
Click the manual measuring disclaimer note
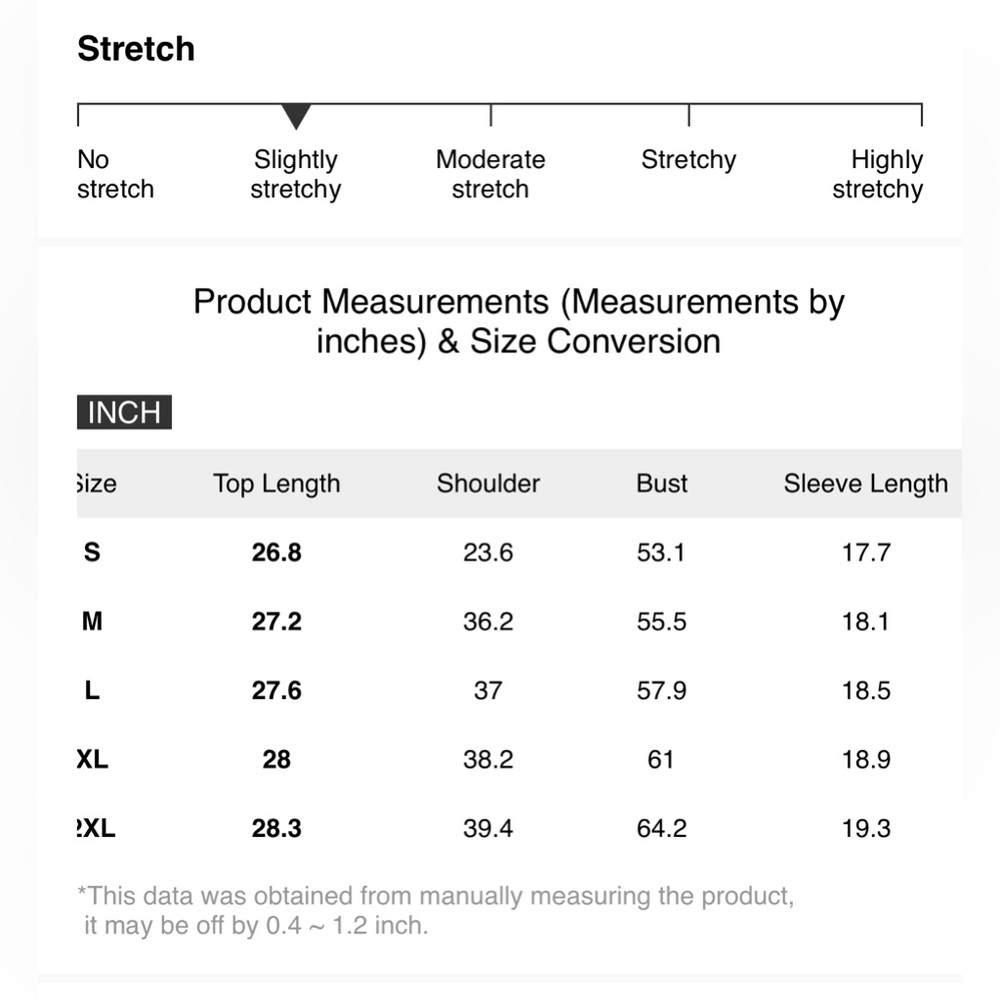436,910
